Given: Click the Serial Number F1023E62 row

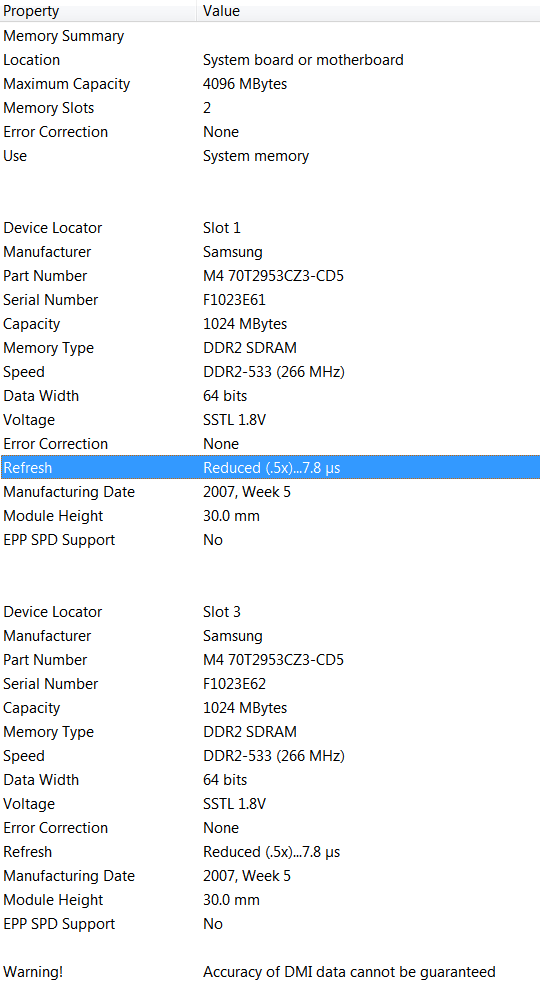Looking at the screenshot, I should coord(270,684).
